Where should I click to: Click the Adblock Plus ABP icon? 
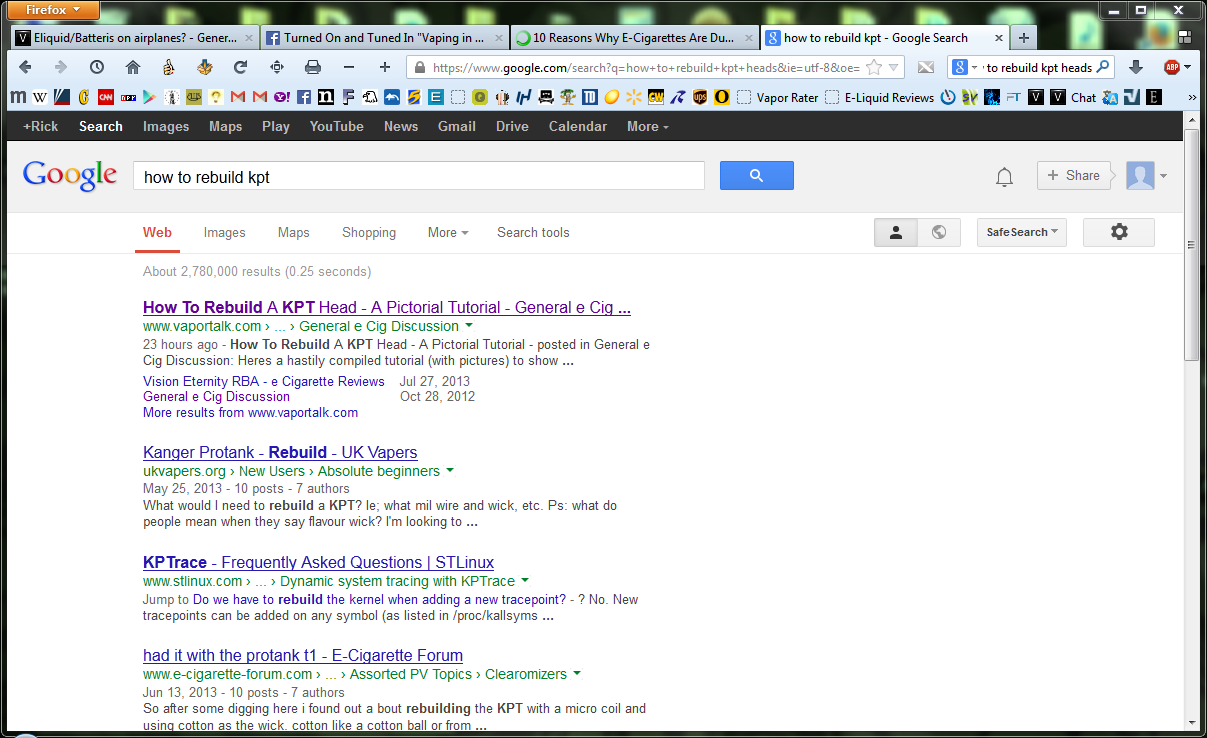point(1171,67)
